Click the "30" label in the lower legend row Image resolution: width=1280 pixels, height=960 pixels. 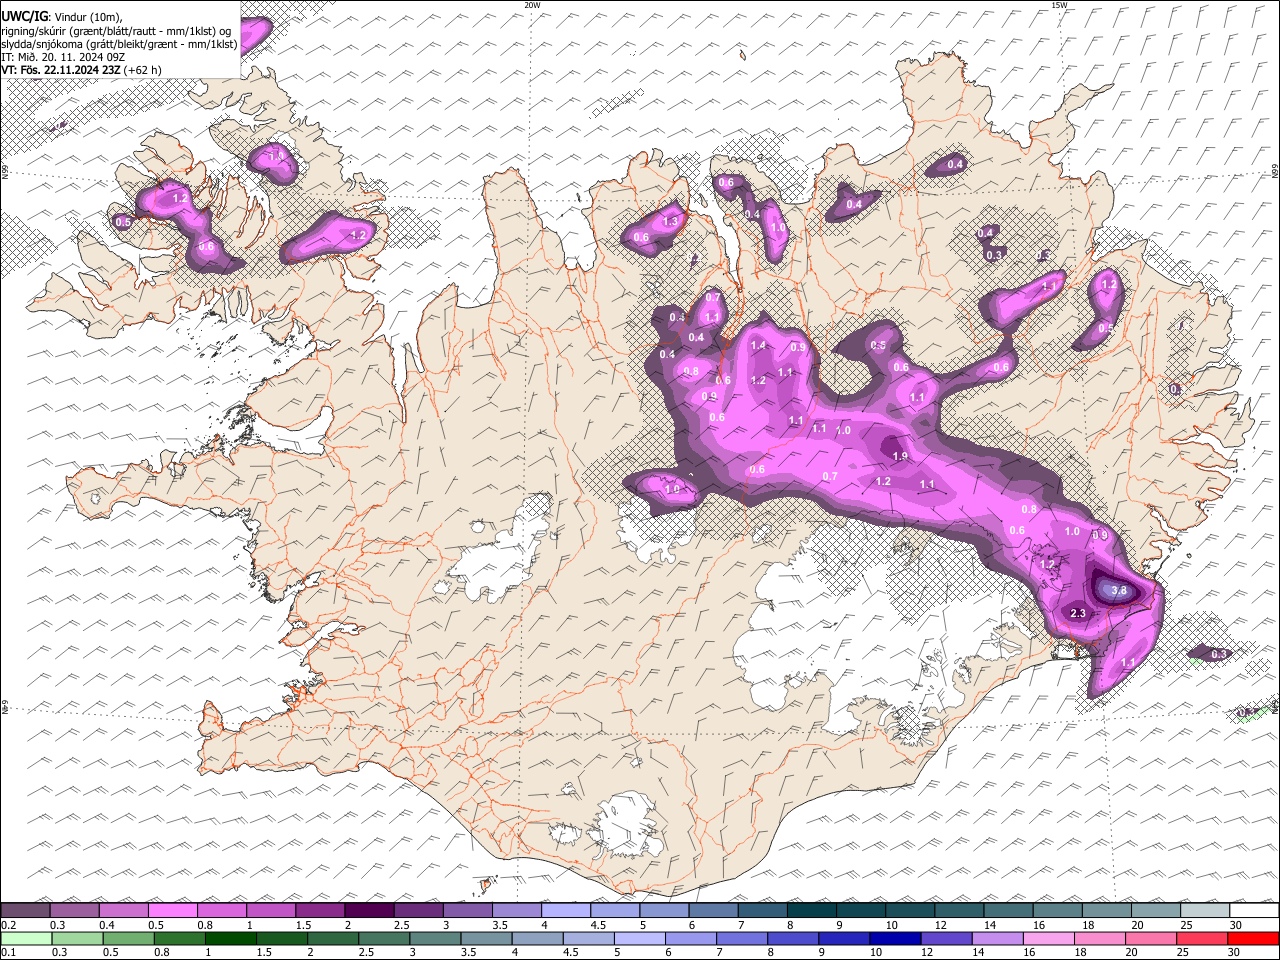tap(1233, 952)
